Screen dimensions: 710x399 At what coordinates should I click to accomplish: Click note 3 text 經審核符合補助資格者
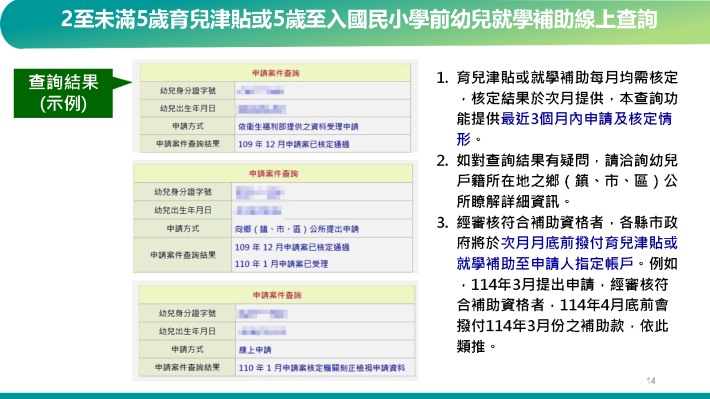pyautogui.click(x=530, y=222)
